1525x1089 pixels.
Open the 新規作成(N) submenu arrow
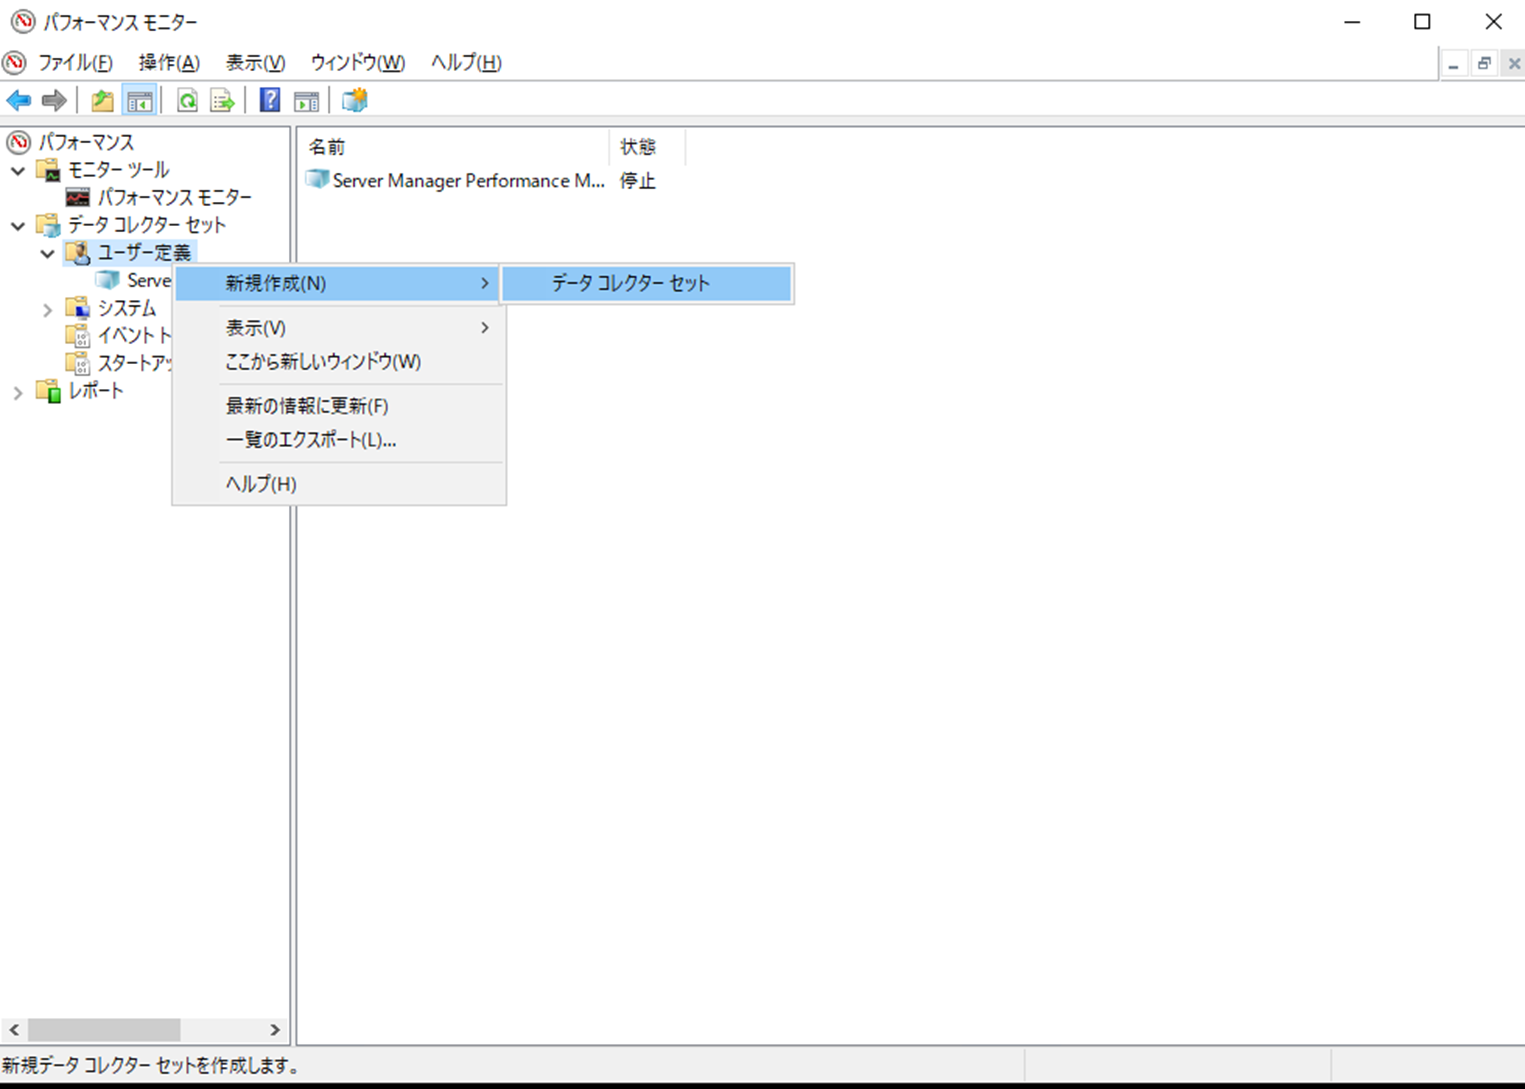tap(485, 283)
